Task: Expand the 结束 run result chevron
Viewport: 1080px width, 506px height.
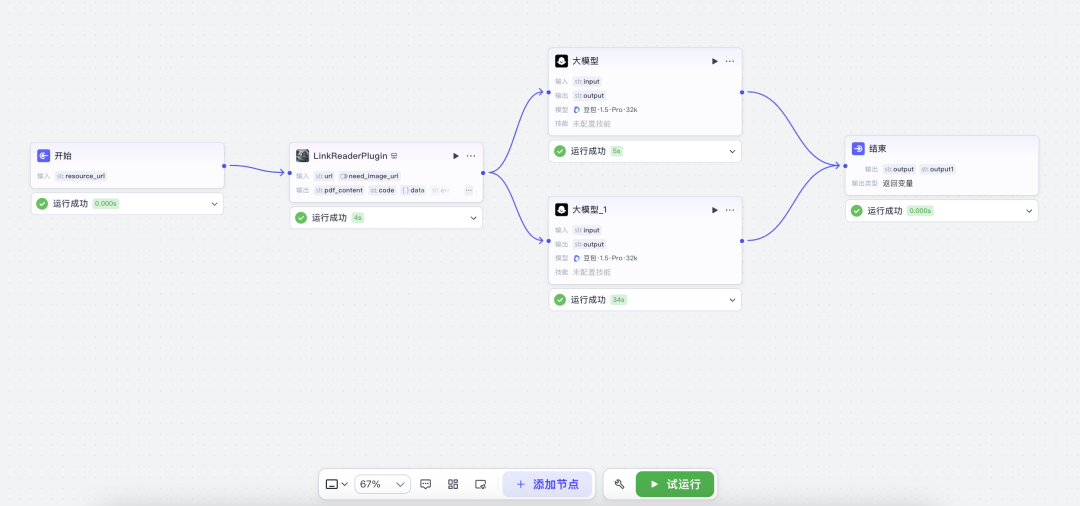Action: 1029,211
